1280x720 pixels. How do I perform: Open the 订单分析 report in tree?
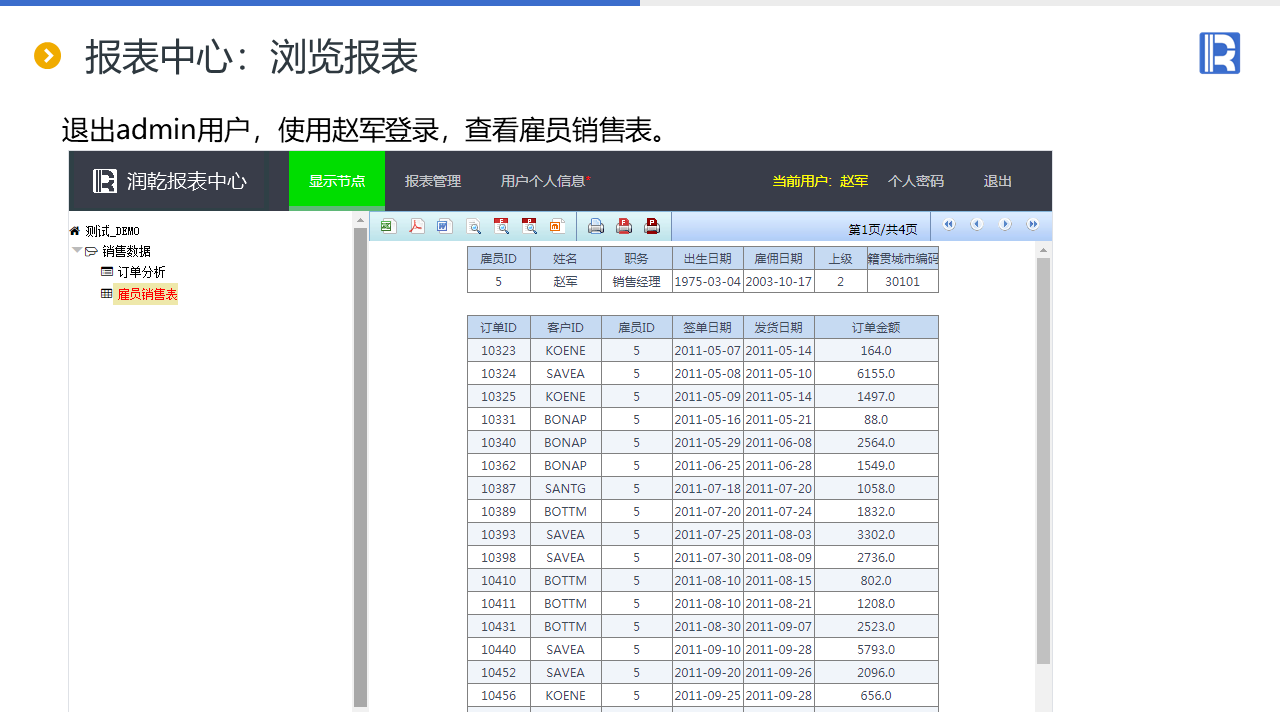point(141,272)
